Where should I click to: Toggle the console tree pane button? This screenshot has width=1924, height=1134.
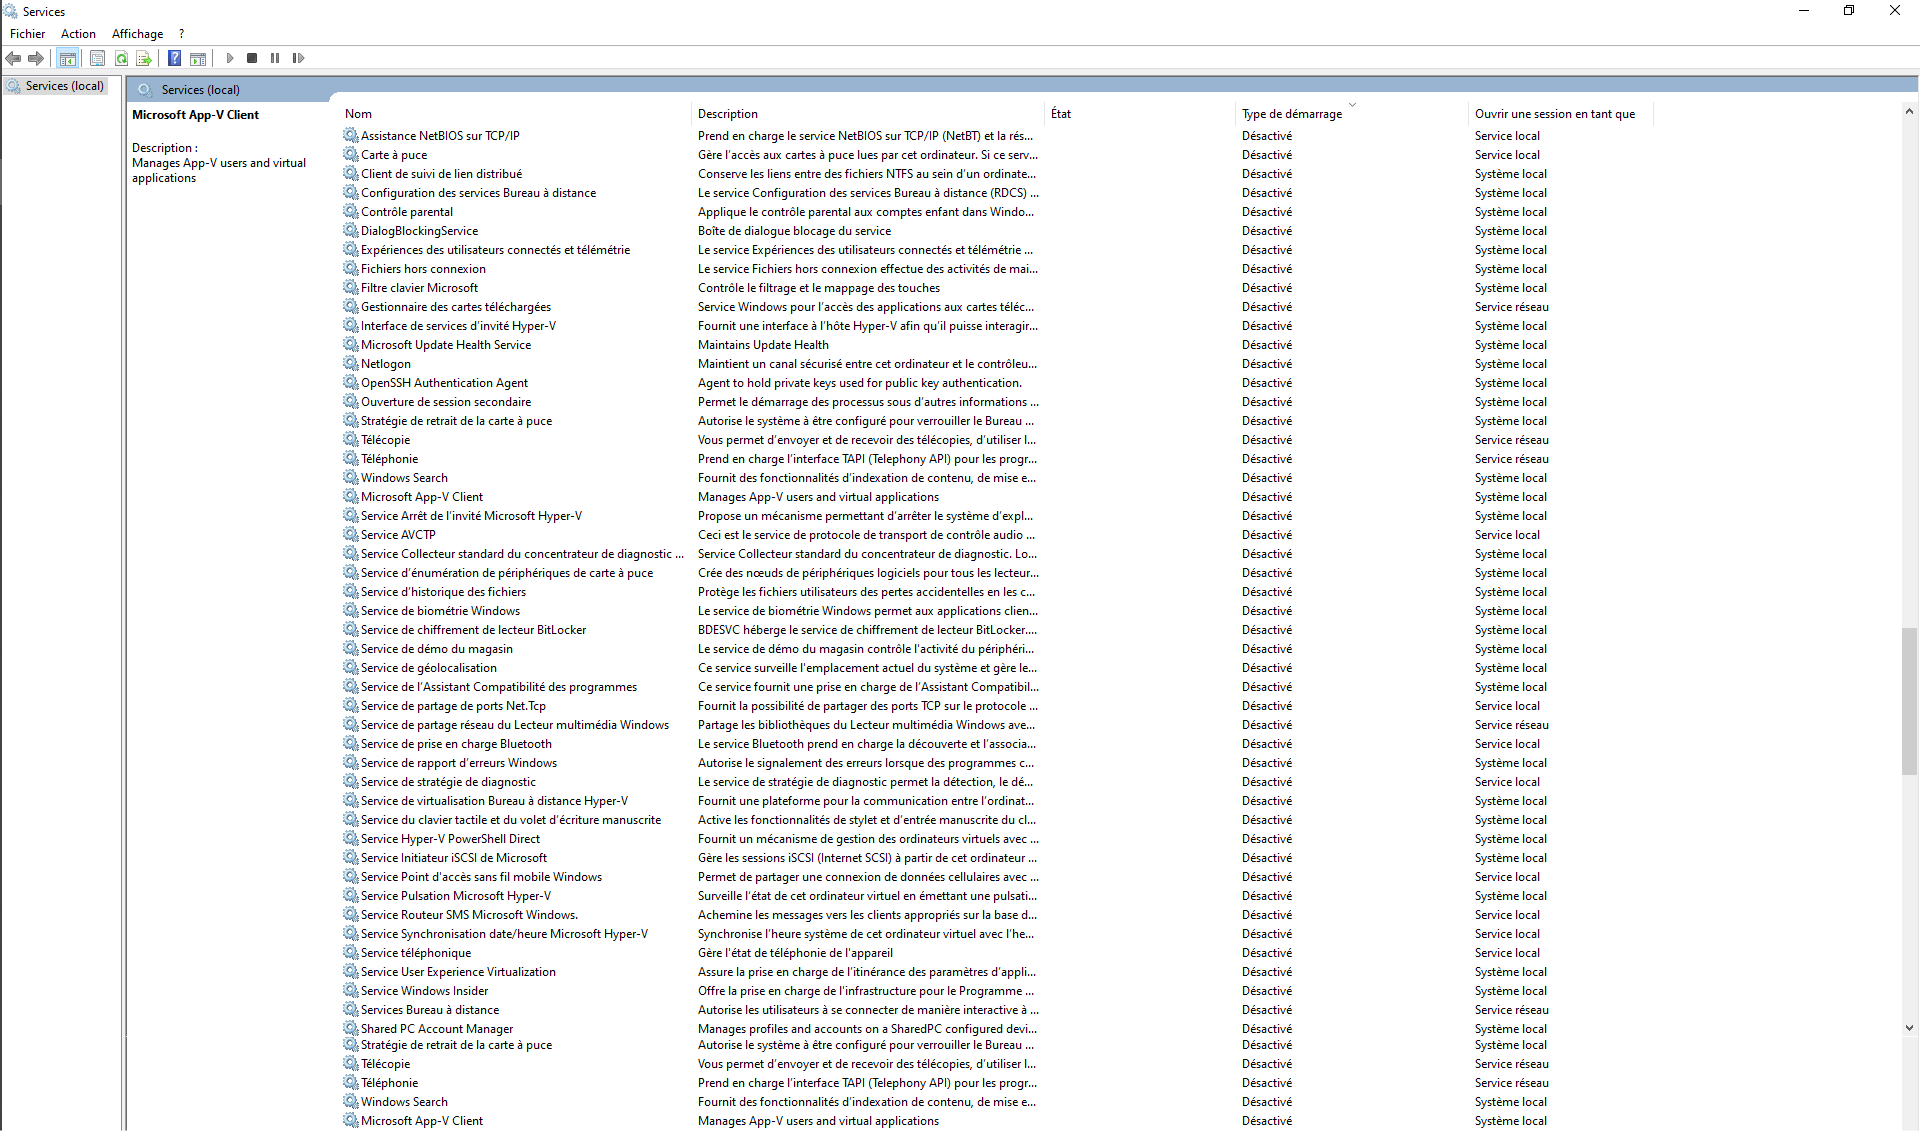[x=68, y=59]
